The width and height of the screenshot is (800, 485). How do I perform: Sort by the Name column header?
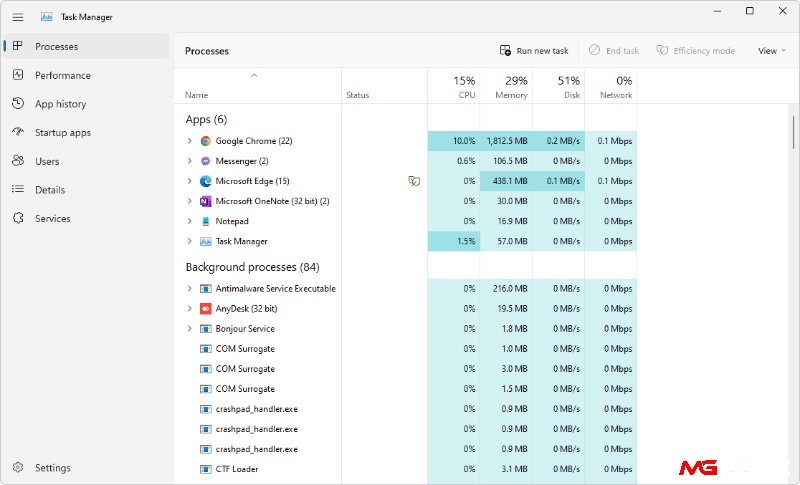click(x=257, y=86)
